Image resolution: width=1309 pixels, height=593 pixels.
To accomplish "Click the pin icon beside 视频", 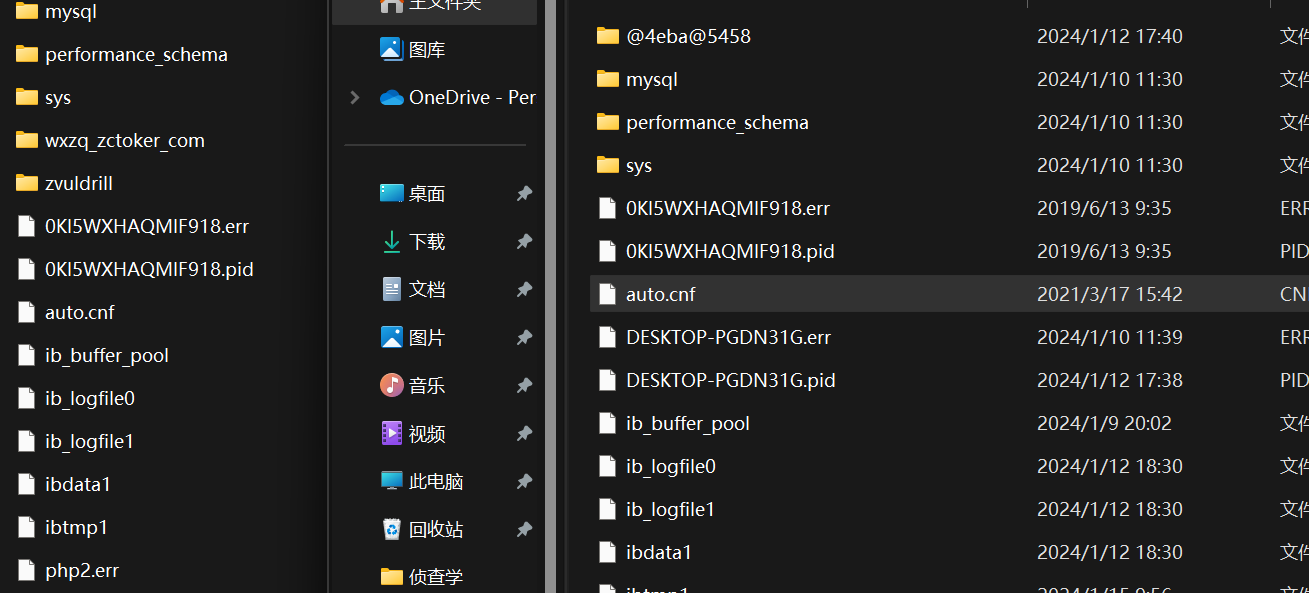I will (x=524, y=433).
